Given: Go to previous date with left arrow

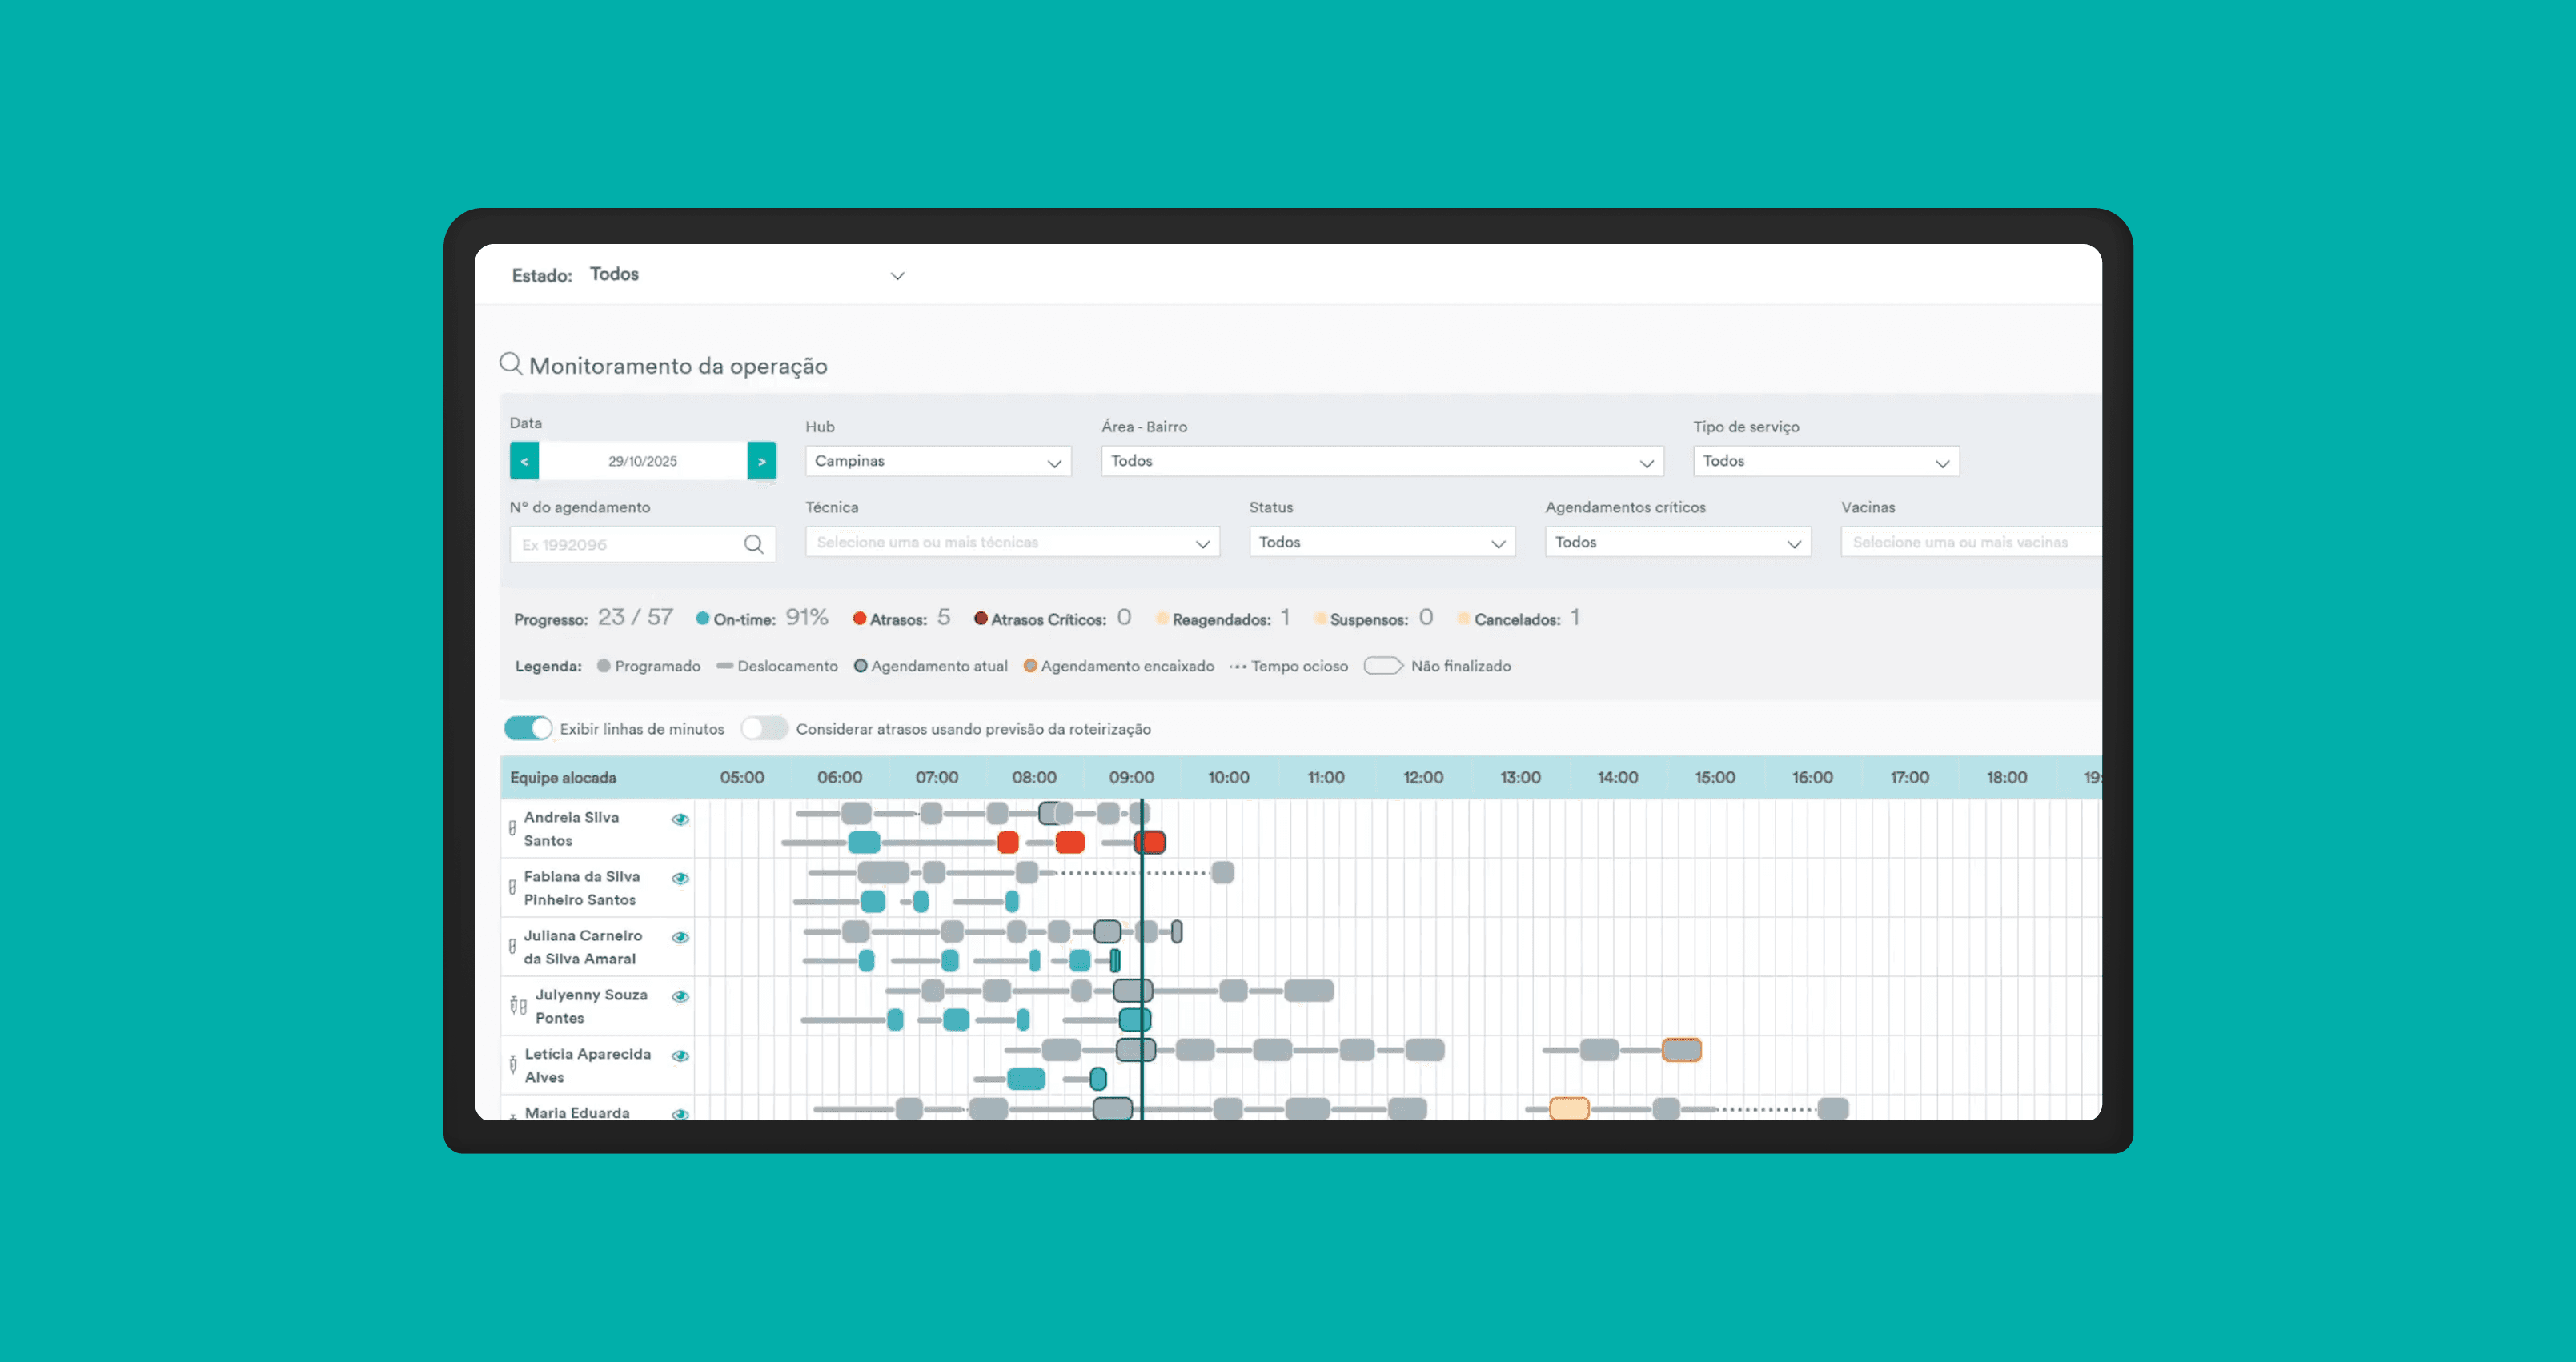Looking at the screenshot, I should [x=524, y=461].
